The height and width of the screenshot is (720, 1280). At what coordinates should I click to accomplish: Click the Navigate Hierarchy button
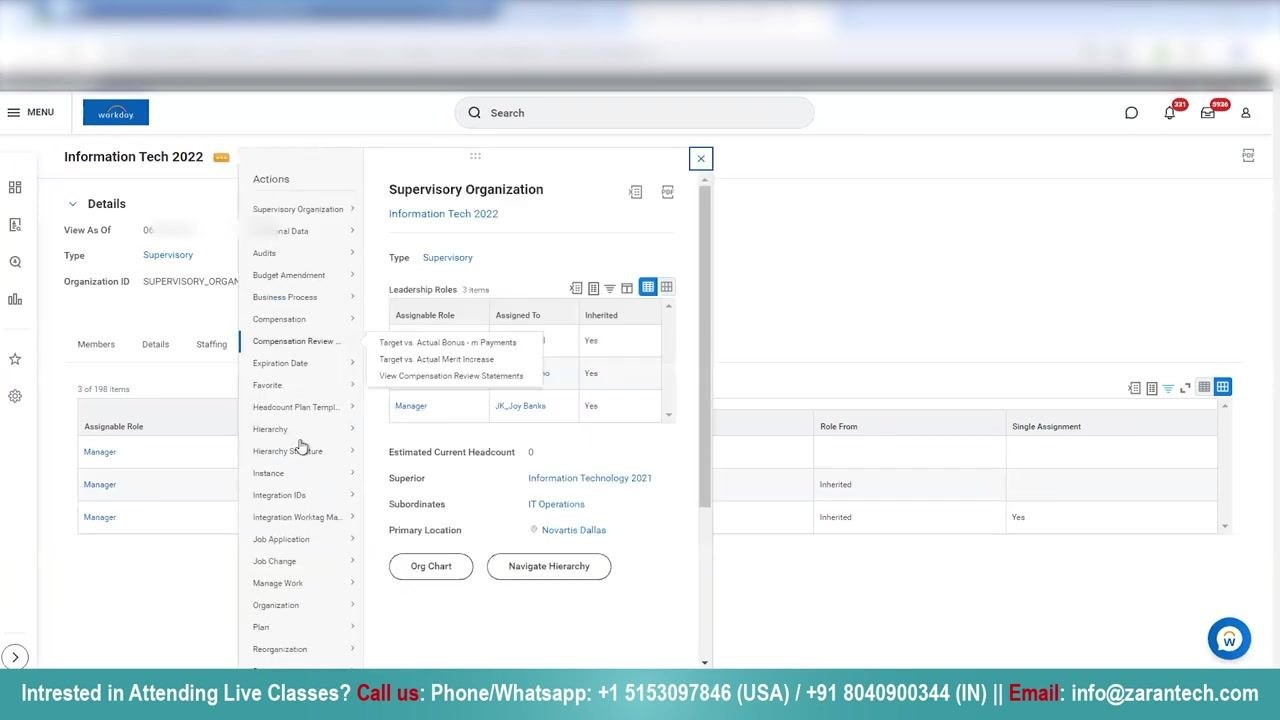(x=549, y=566)
